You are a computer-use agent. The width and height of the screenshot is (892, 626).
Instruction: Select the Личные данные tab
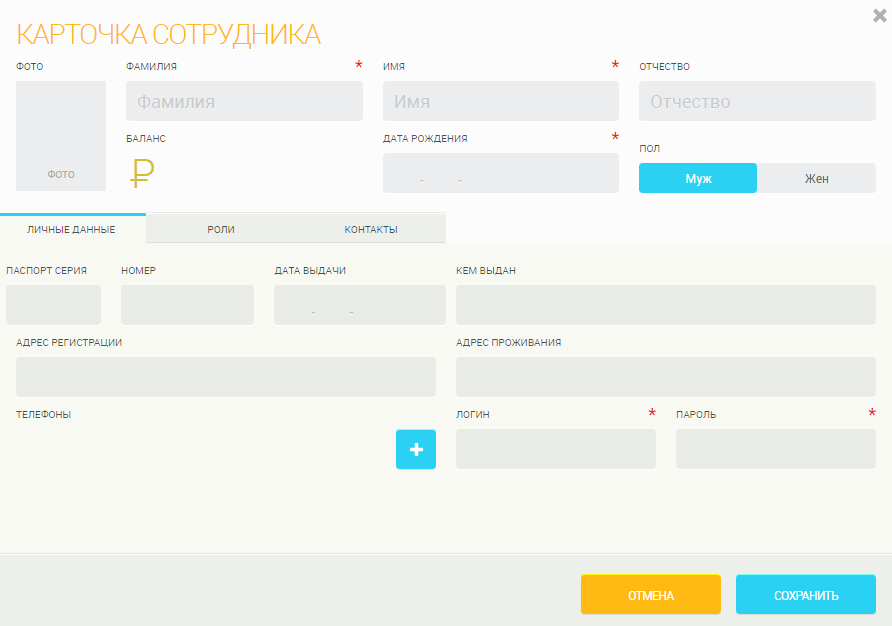[x=72, y=229]
